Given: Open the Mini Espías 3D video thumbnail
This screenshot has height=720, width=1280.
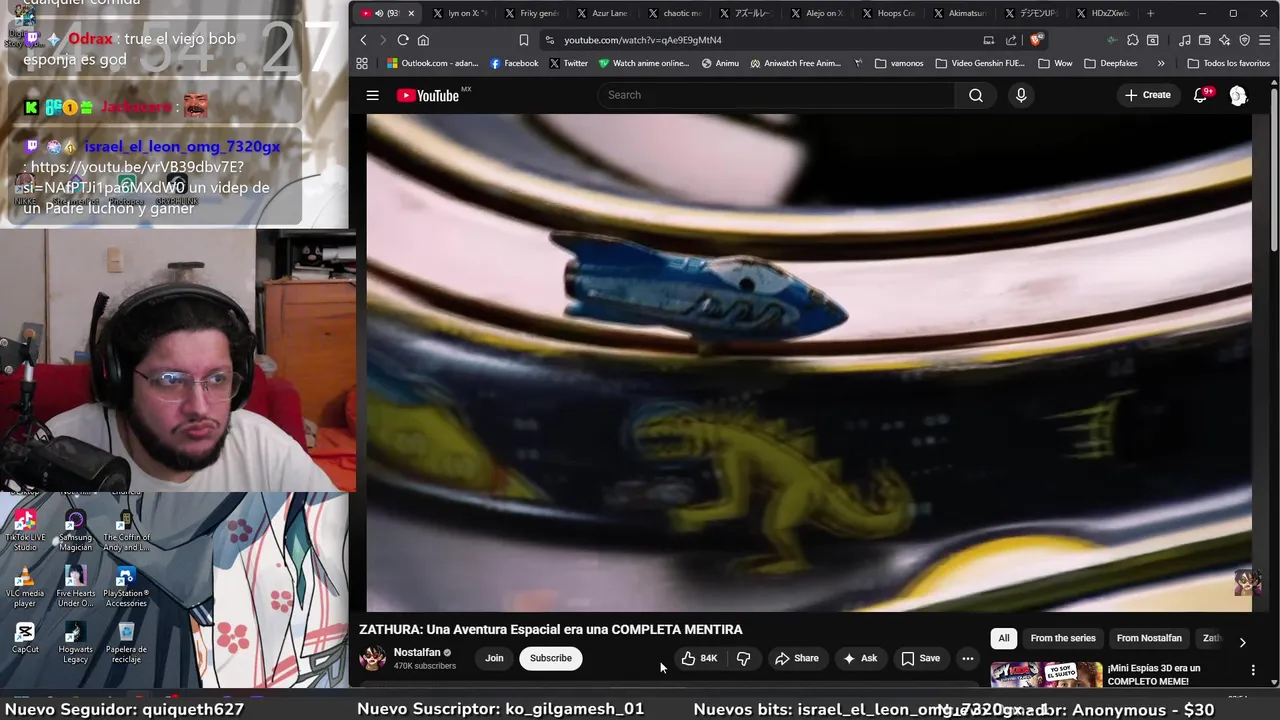Looking at the screenshot, I should pyautogui.click(x=1046, y=675).
